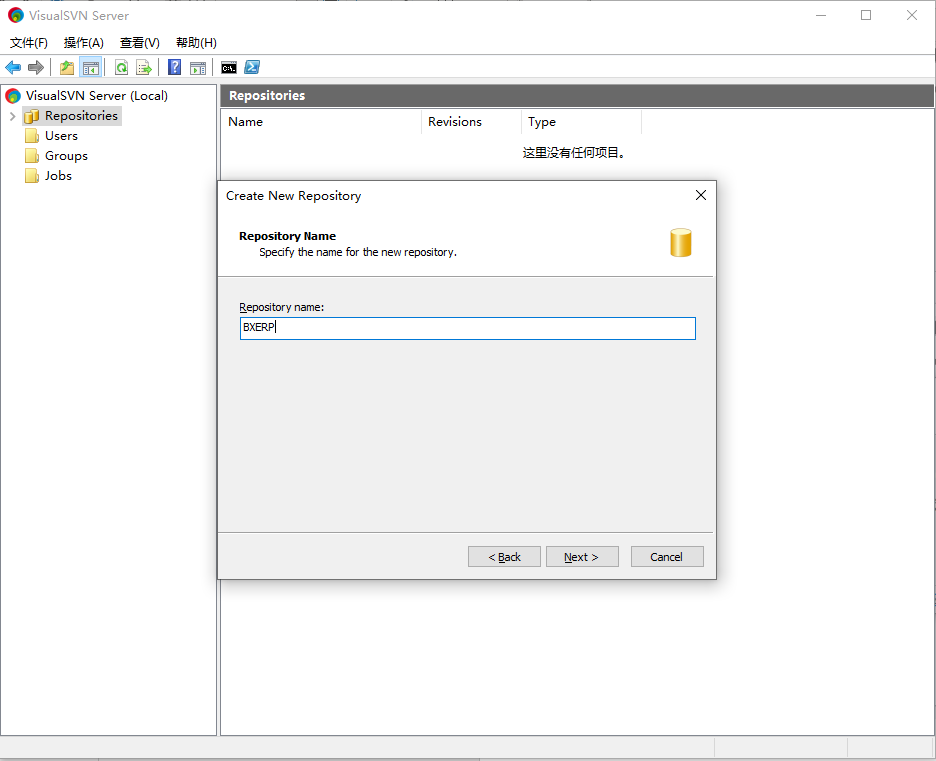Click the Repositories pane header bar
The width and height of the screenshot is (936, 761).
(x=577, y=96)
